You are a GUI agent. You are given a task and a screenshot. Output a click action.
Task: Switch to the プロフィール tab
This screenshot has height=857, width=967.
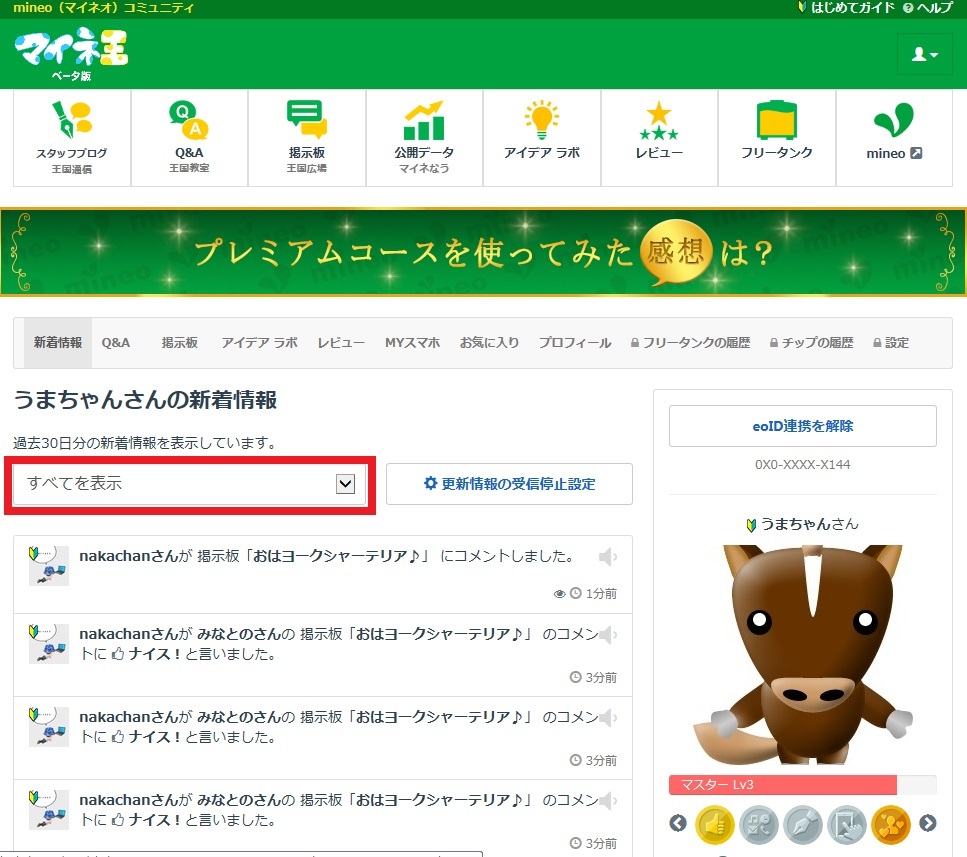click(574, 343)
